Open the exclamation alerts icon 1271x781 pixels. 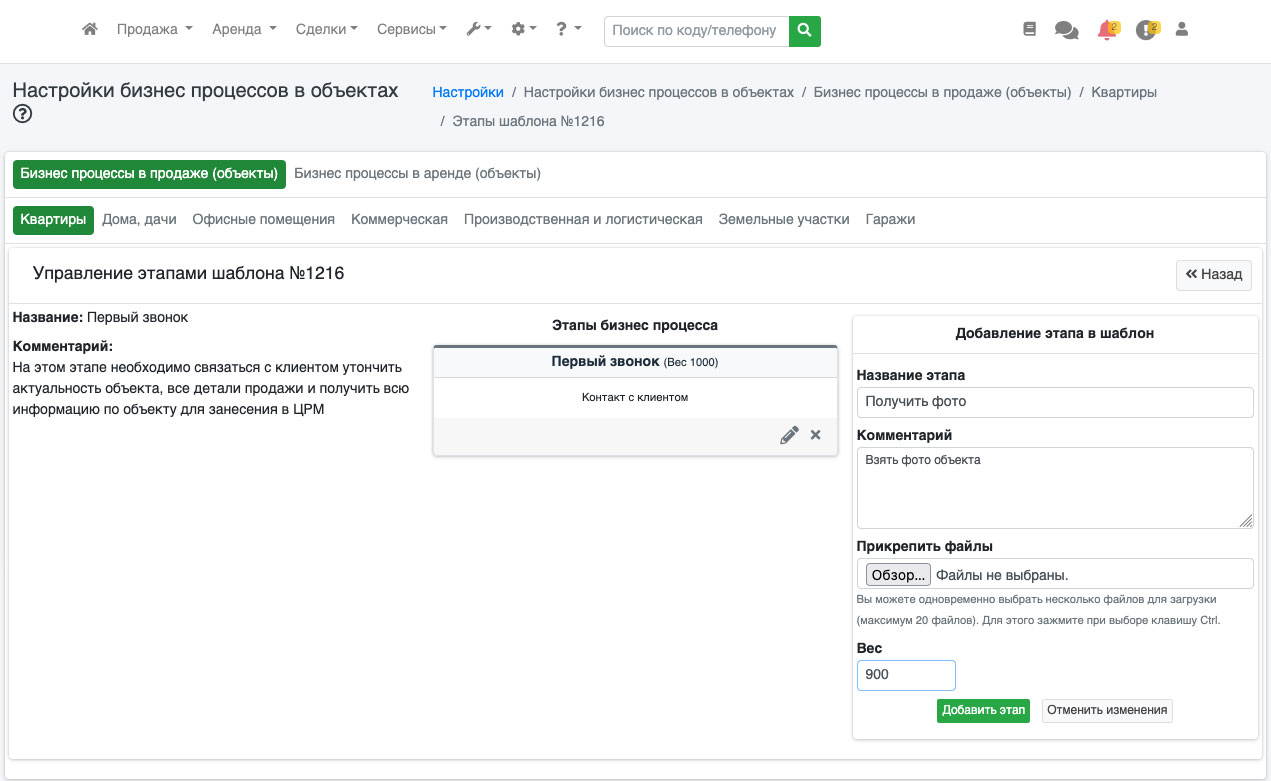click(1146, 31)
